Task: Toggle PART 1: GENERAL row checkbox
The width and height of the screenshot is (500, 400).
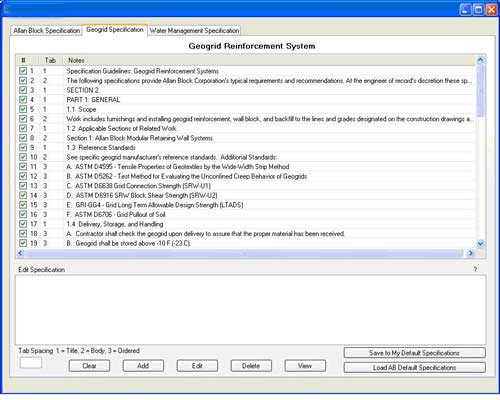Action: click(x=23, y=100)
